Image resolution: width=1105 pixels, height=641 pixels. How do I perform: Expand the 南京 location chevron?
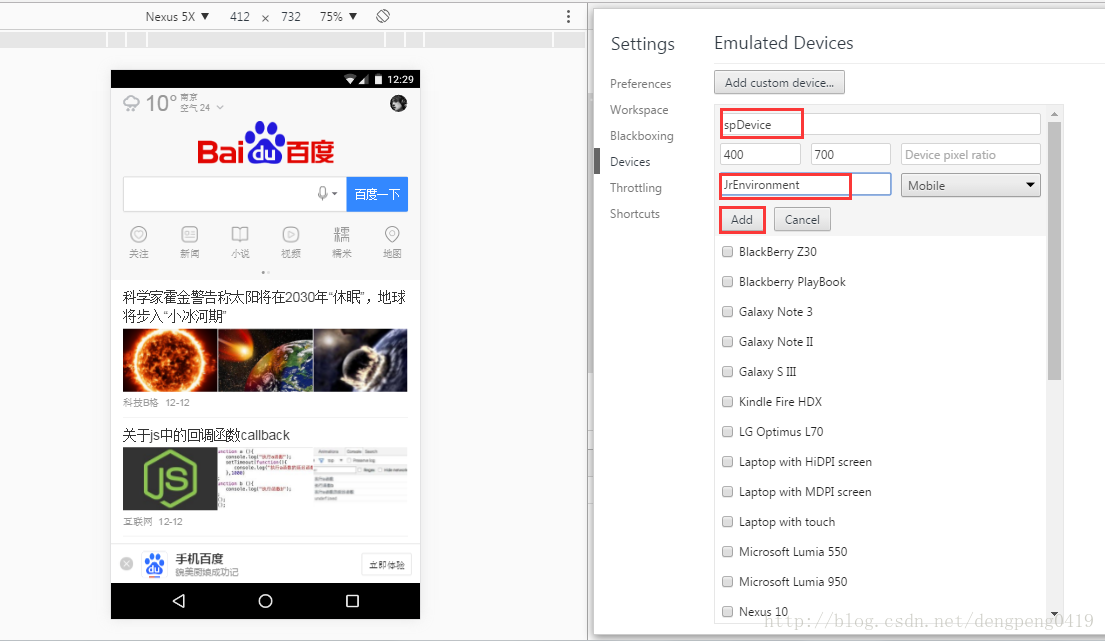(220, 108)
